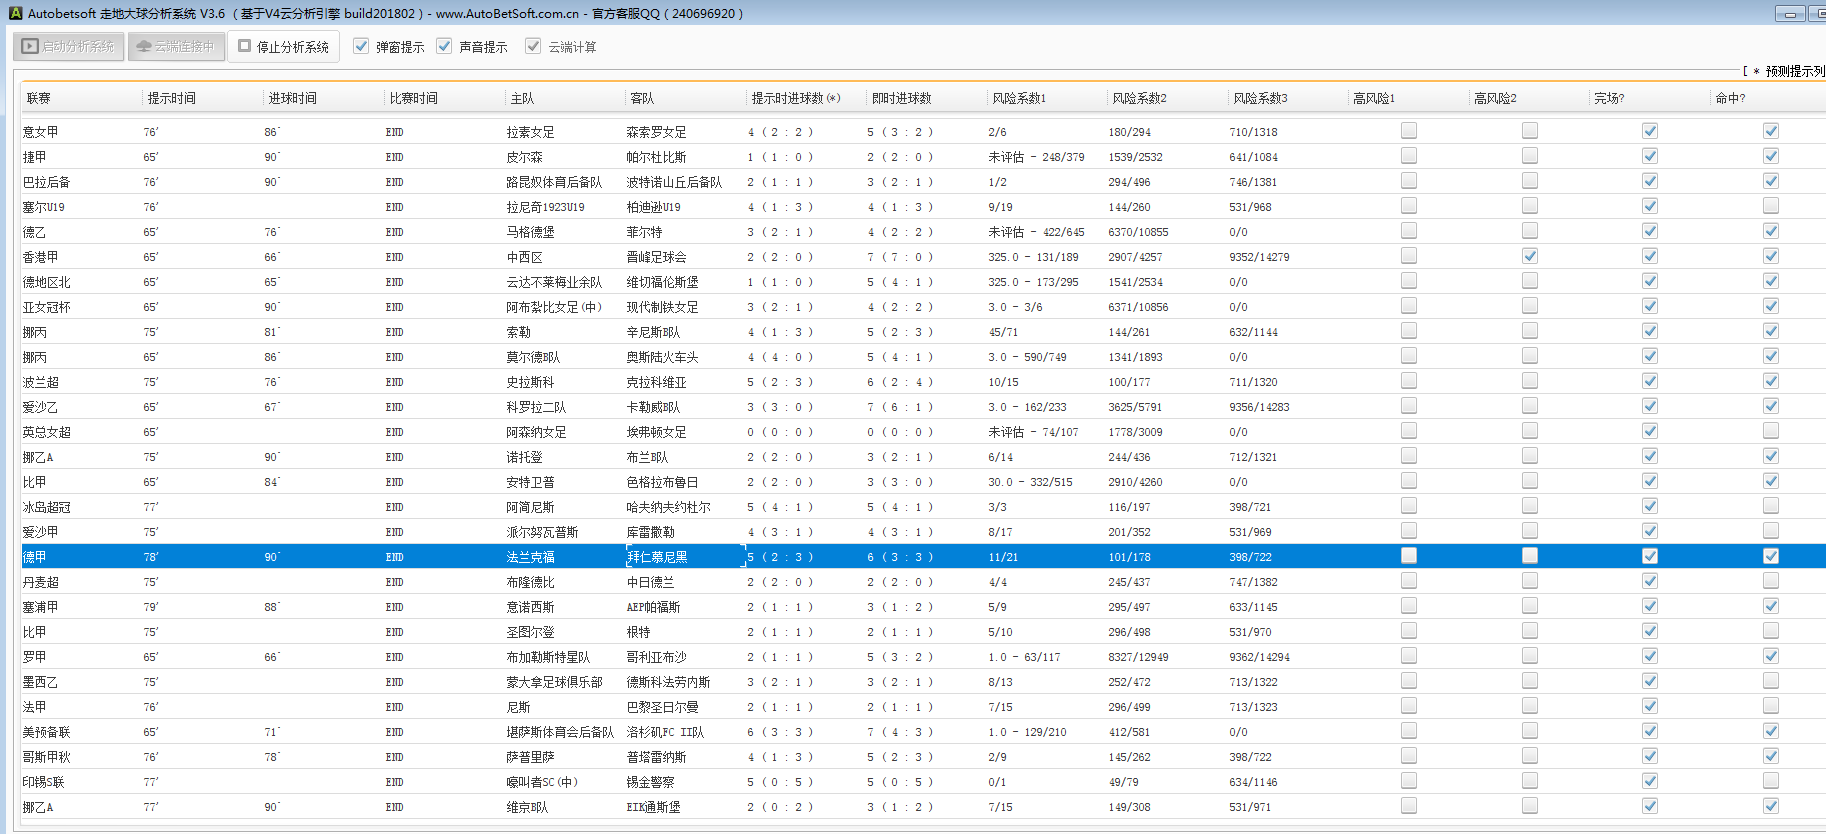
Task: Click the 风险系数1 column header
Action: pos(1018,98)
